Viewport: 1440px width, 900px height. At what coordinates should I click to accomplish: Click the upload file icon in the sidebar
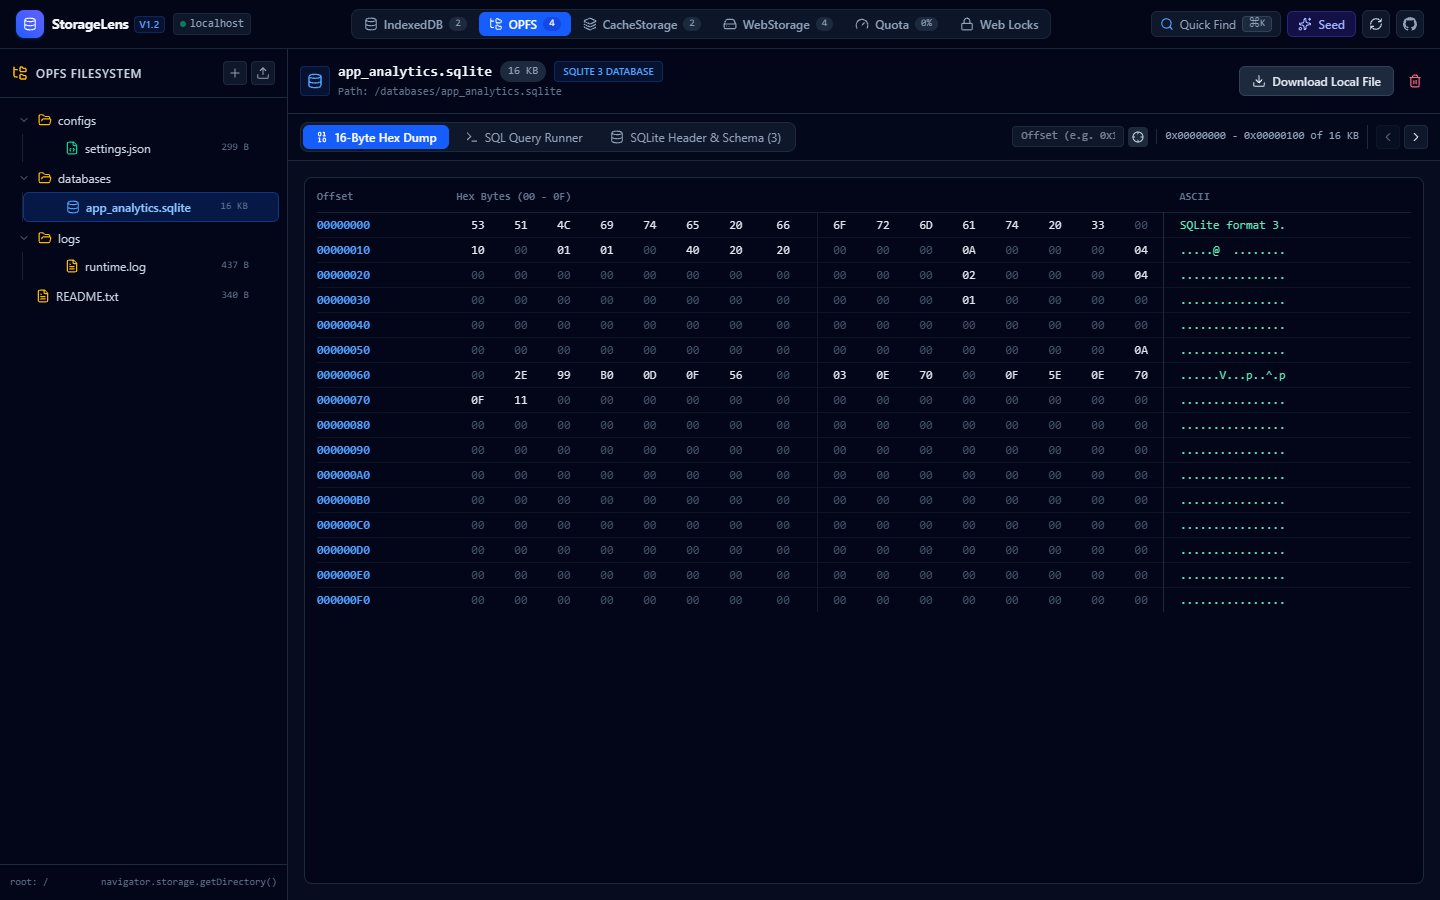pos(263,73)
